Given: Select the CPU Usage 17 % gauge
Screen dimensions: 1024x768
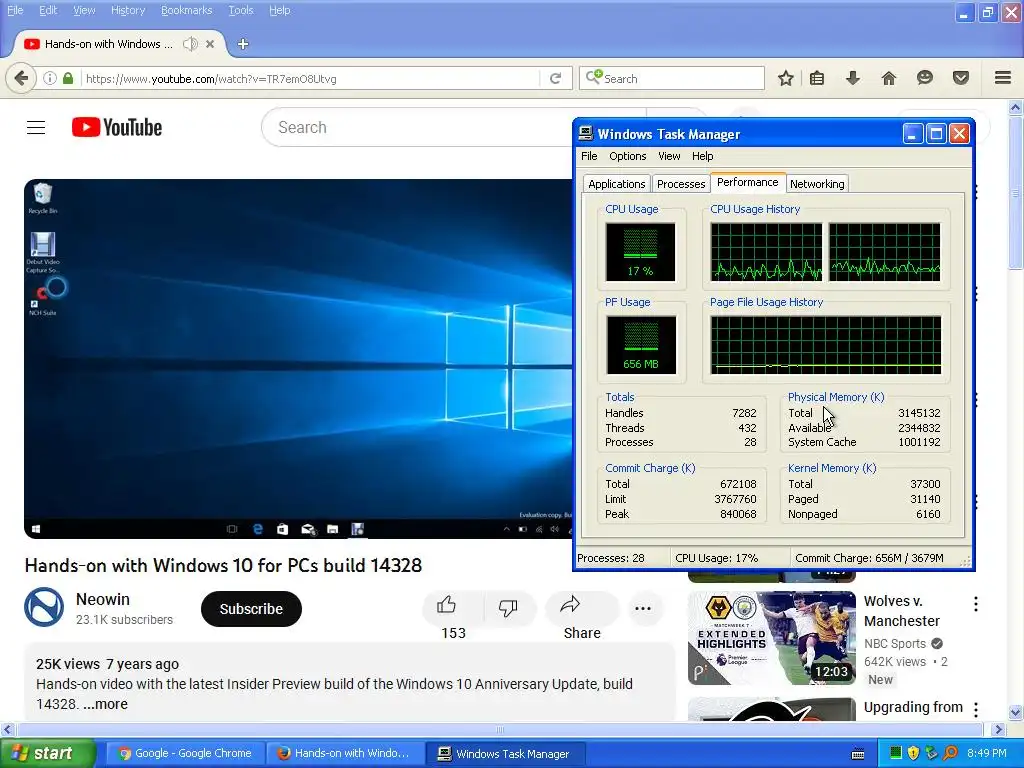Looking at the screenshot, I should [640, 252].
